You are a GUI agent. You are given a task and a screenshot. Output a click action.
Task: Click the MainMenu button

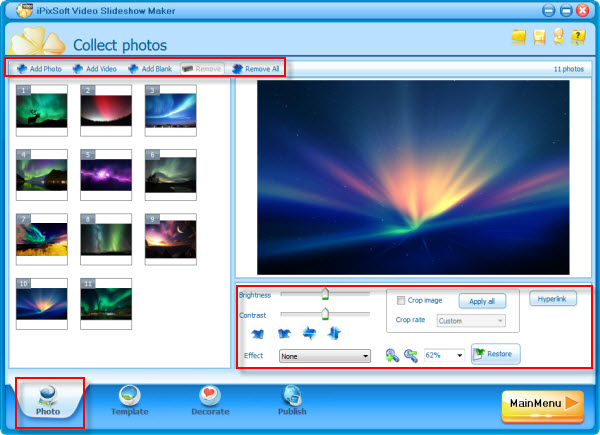click(x=543, y=406)
